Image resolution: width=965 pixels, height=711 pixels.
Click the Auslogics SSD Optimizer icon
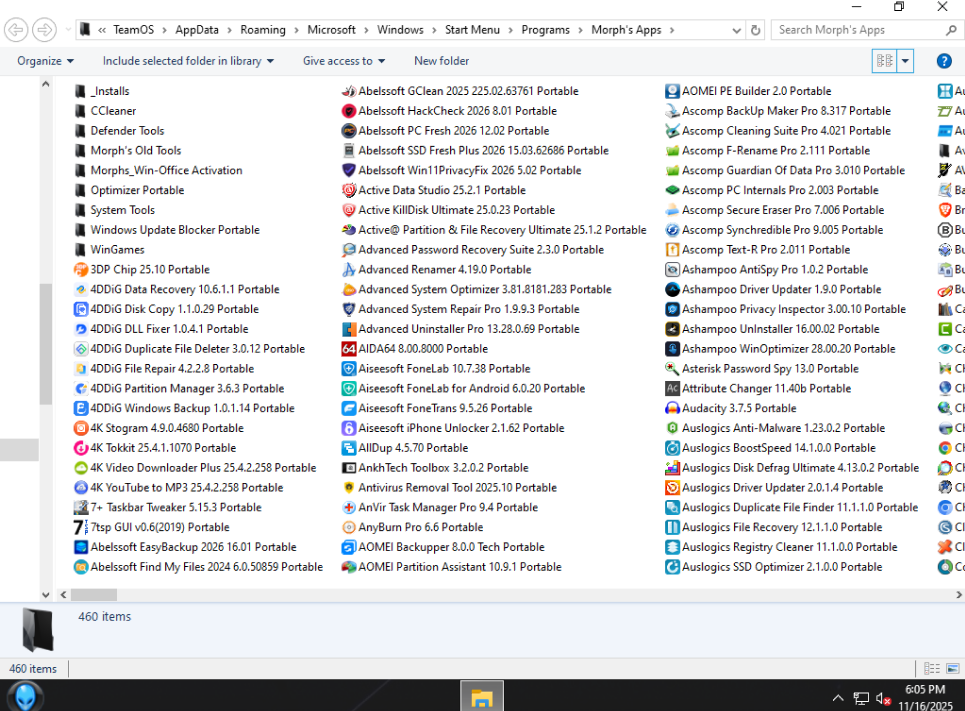[x=672, y=566]
